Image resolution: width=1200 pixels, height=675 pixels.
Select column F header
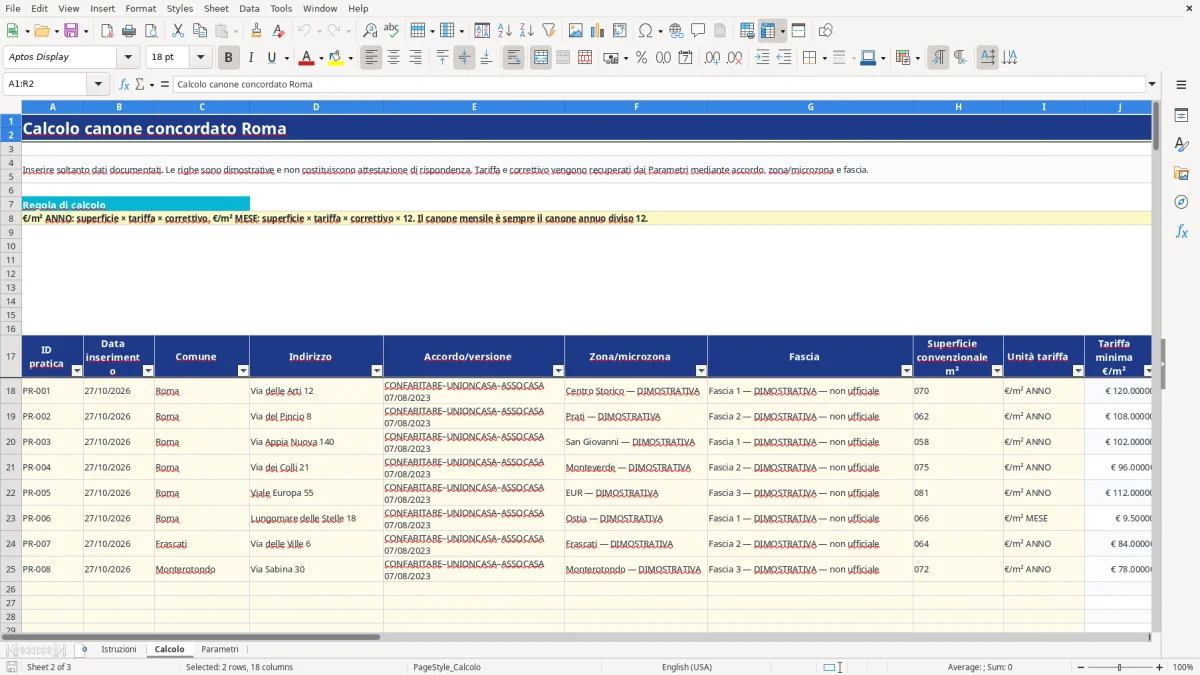coord(636,106)
